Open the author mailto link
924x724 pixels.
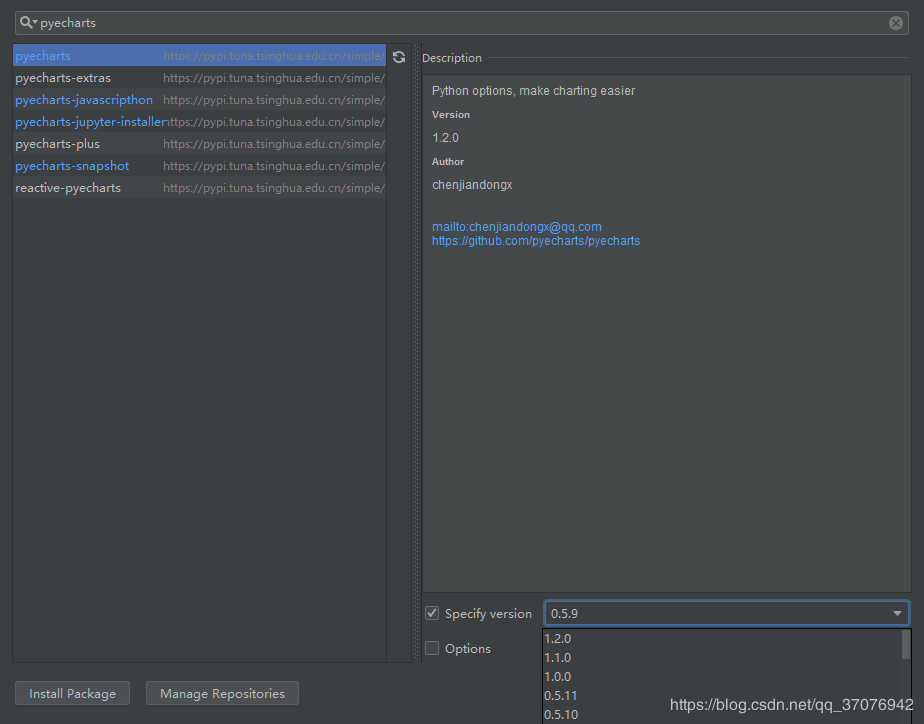[517, 227]
